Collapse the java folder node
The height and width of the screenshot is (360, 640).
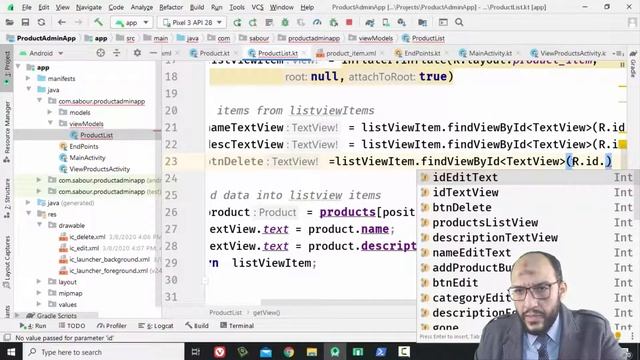coord(29,89)
